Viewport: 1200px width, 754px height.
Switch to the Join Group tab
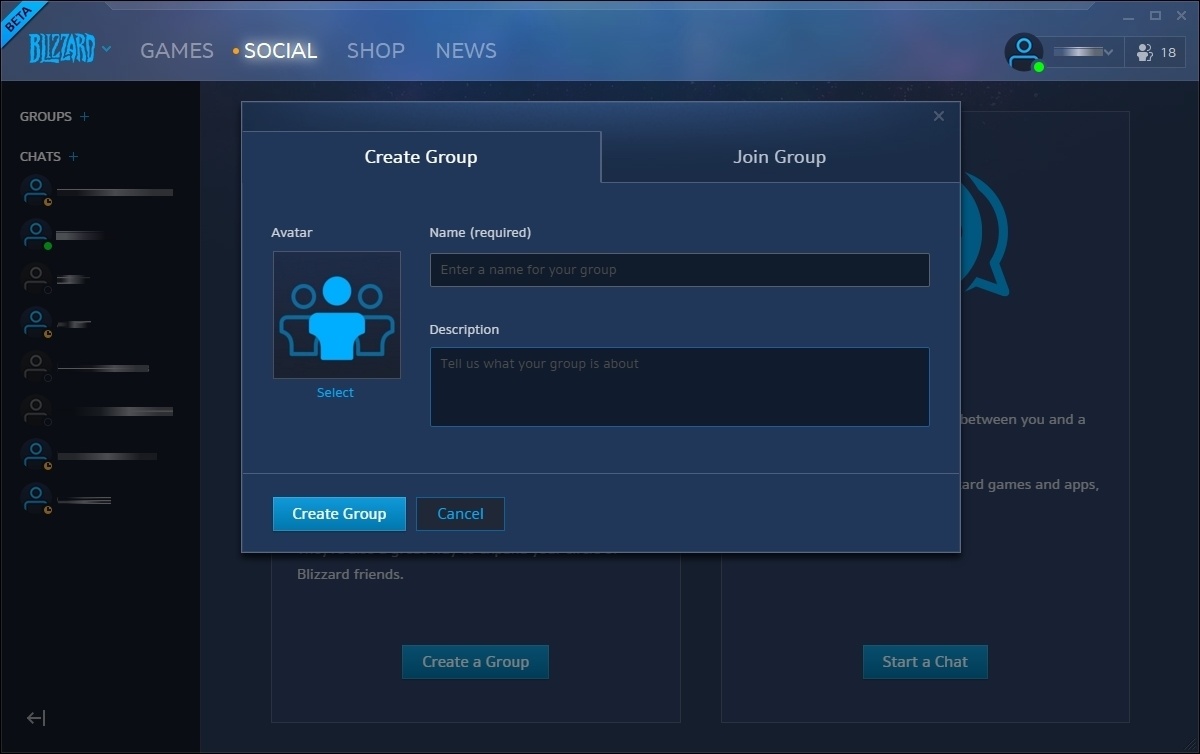pos(779,157)
